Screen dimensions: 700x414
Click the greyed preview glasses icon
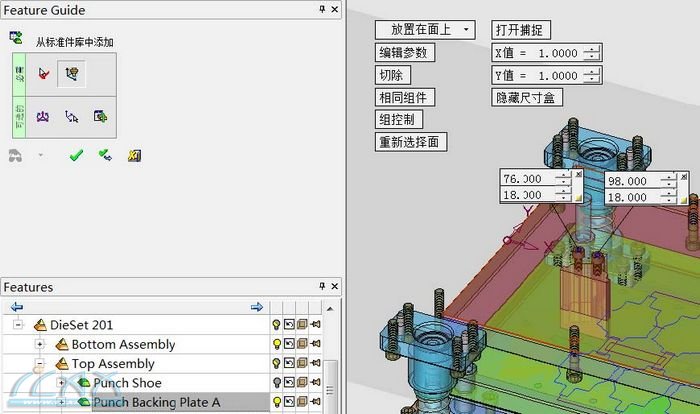pos(15,156)
